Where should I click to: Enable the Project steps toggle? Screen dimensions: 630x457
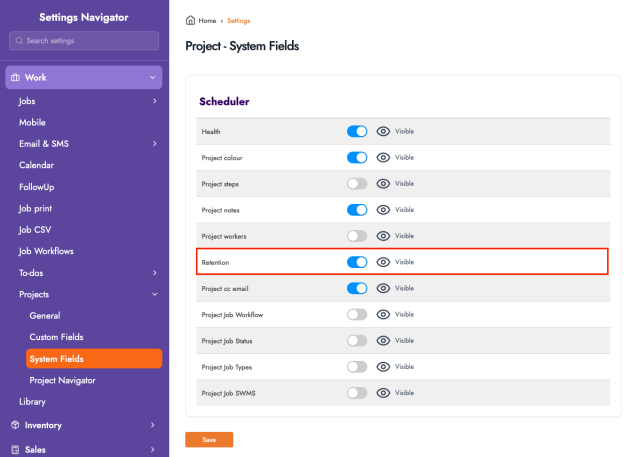pyautogui.click(x=357, y=184)
